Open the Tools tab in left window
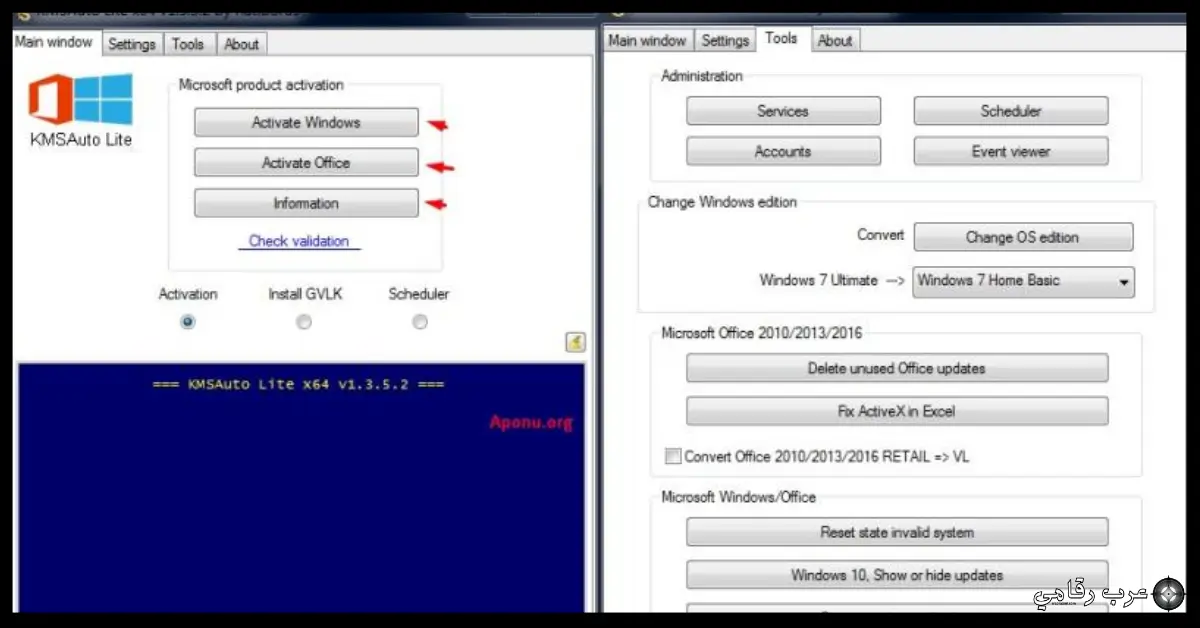This screenshot has width=1200, height=628. tap(187, 44)
